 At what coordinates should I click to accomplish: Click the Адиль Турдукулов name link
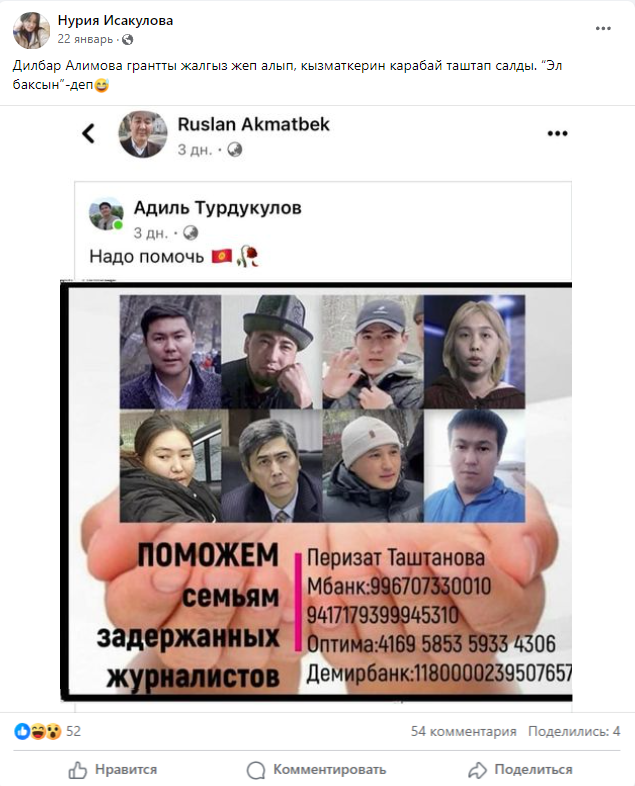click(218, 208)
